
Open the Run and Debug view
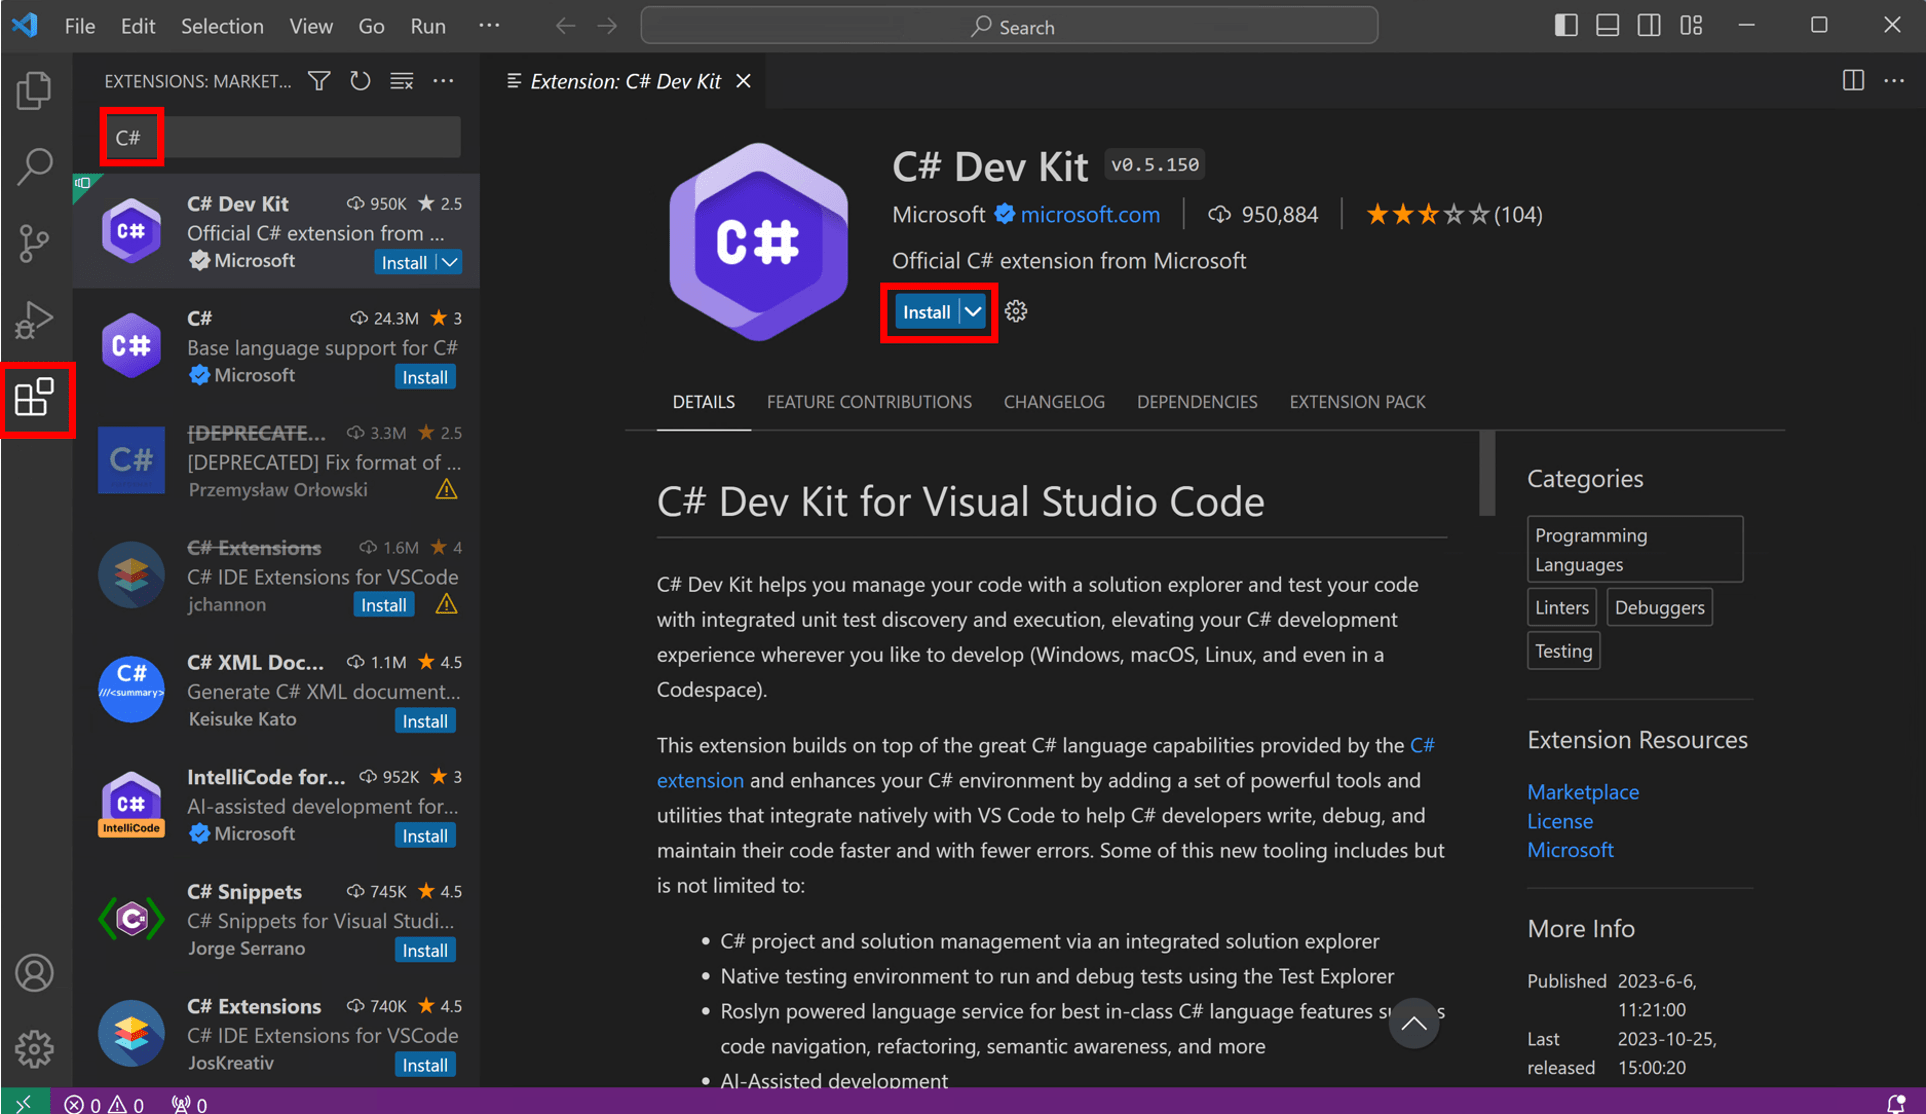tap(36, 321)
